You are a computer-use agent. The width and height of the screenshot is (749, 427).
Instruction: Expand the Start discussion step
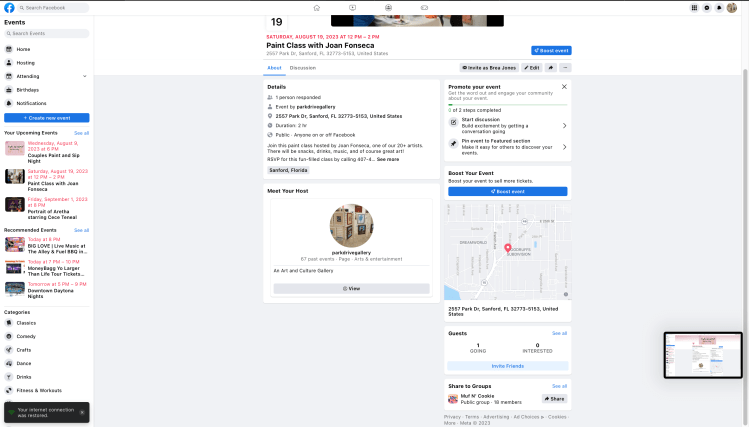[x=564, y=125]
